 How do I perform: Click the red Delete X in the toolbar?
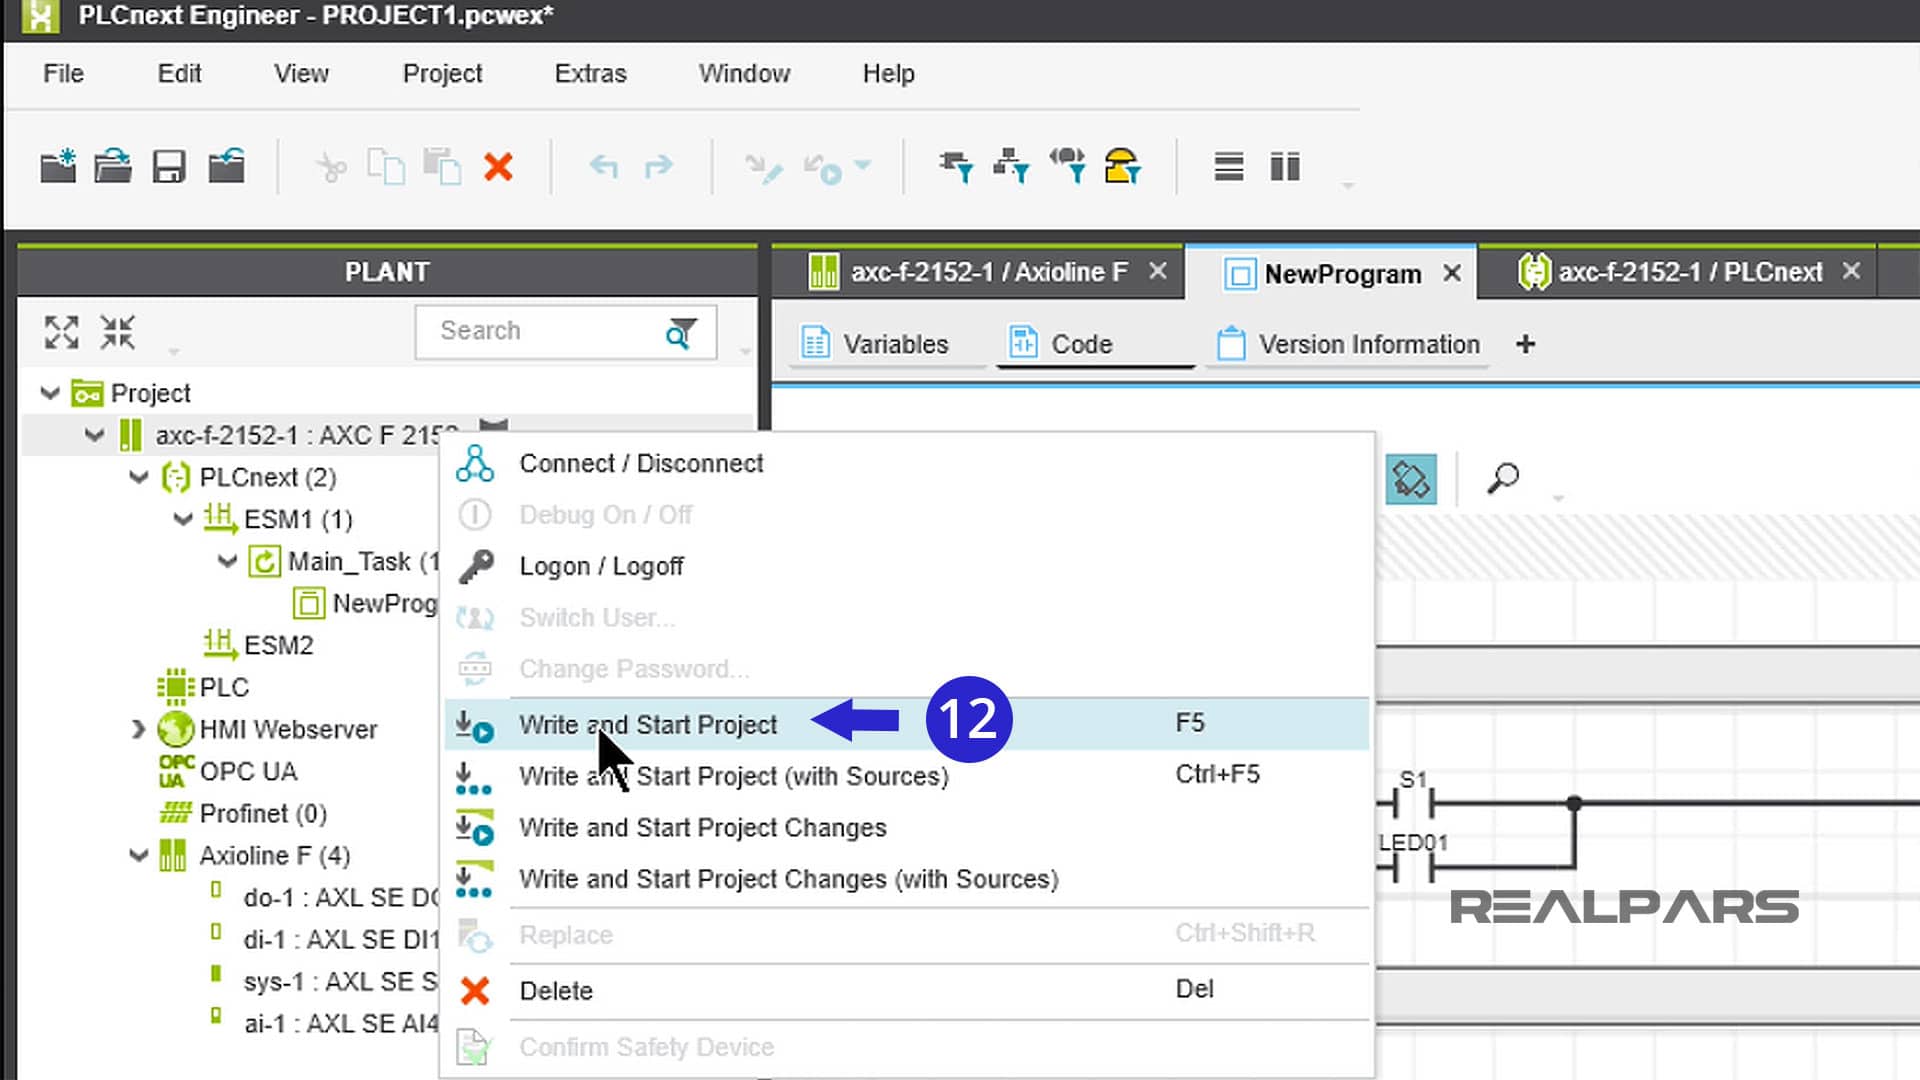click(498, 166)
